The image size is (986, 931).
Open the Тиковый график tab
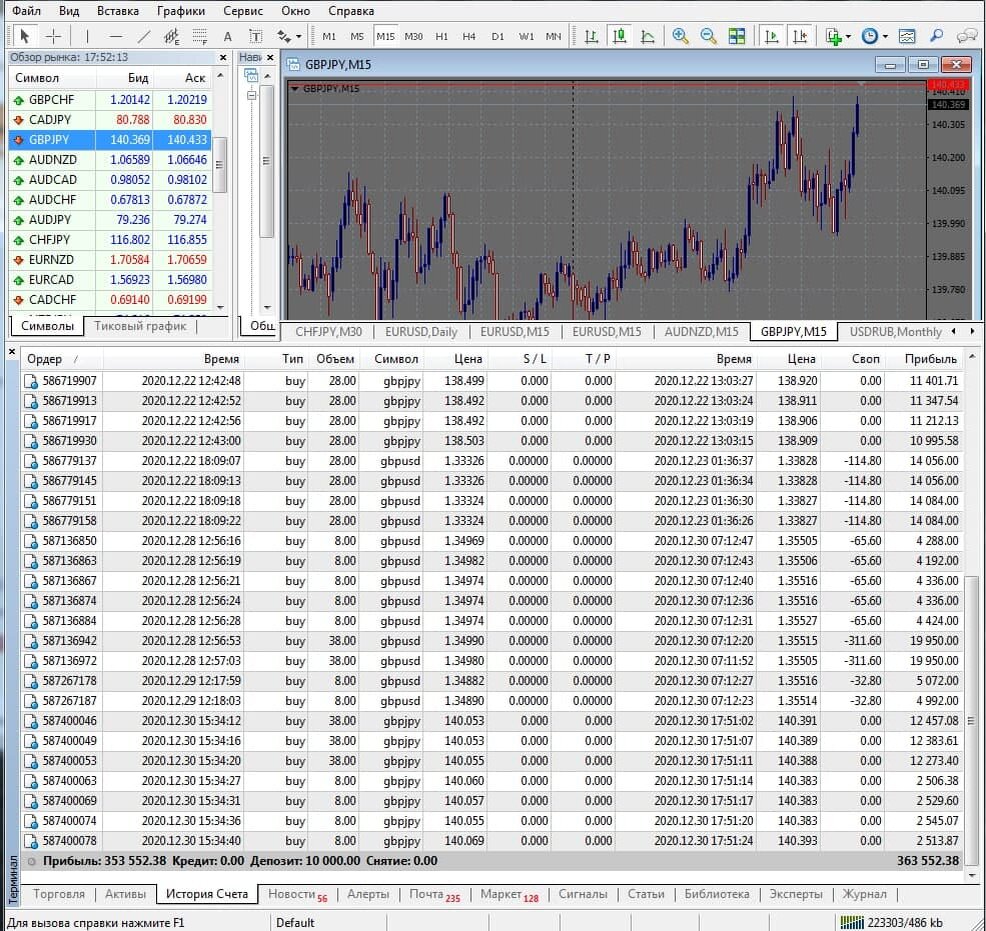pyautogui.click(x=140, y=326)
